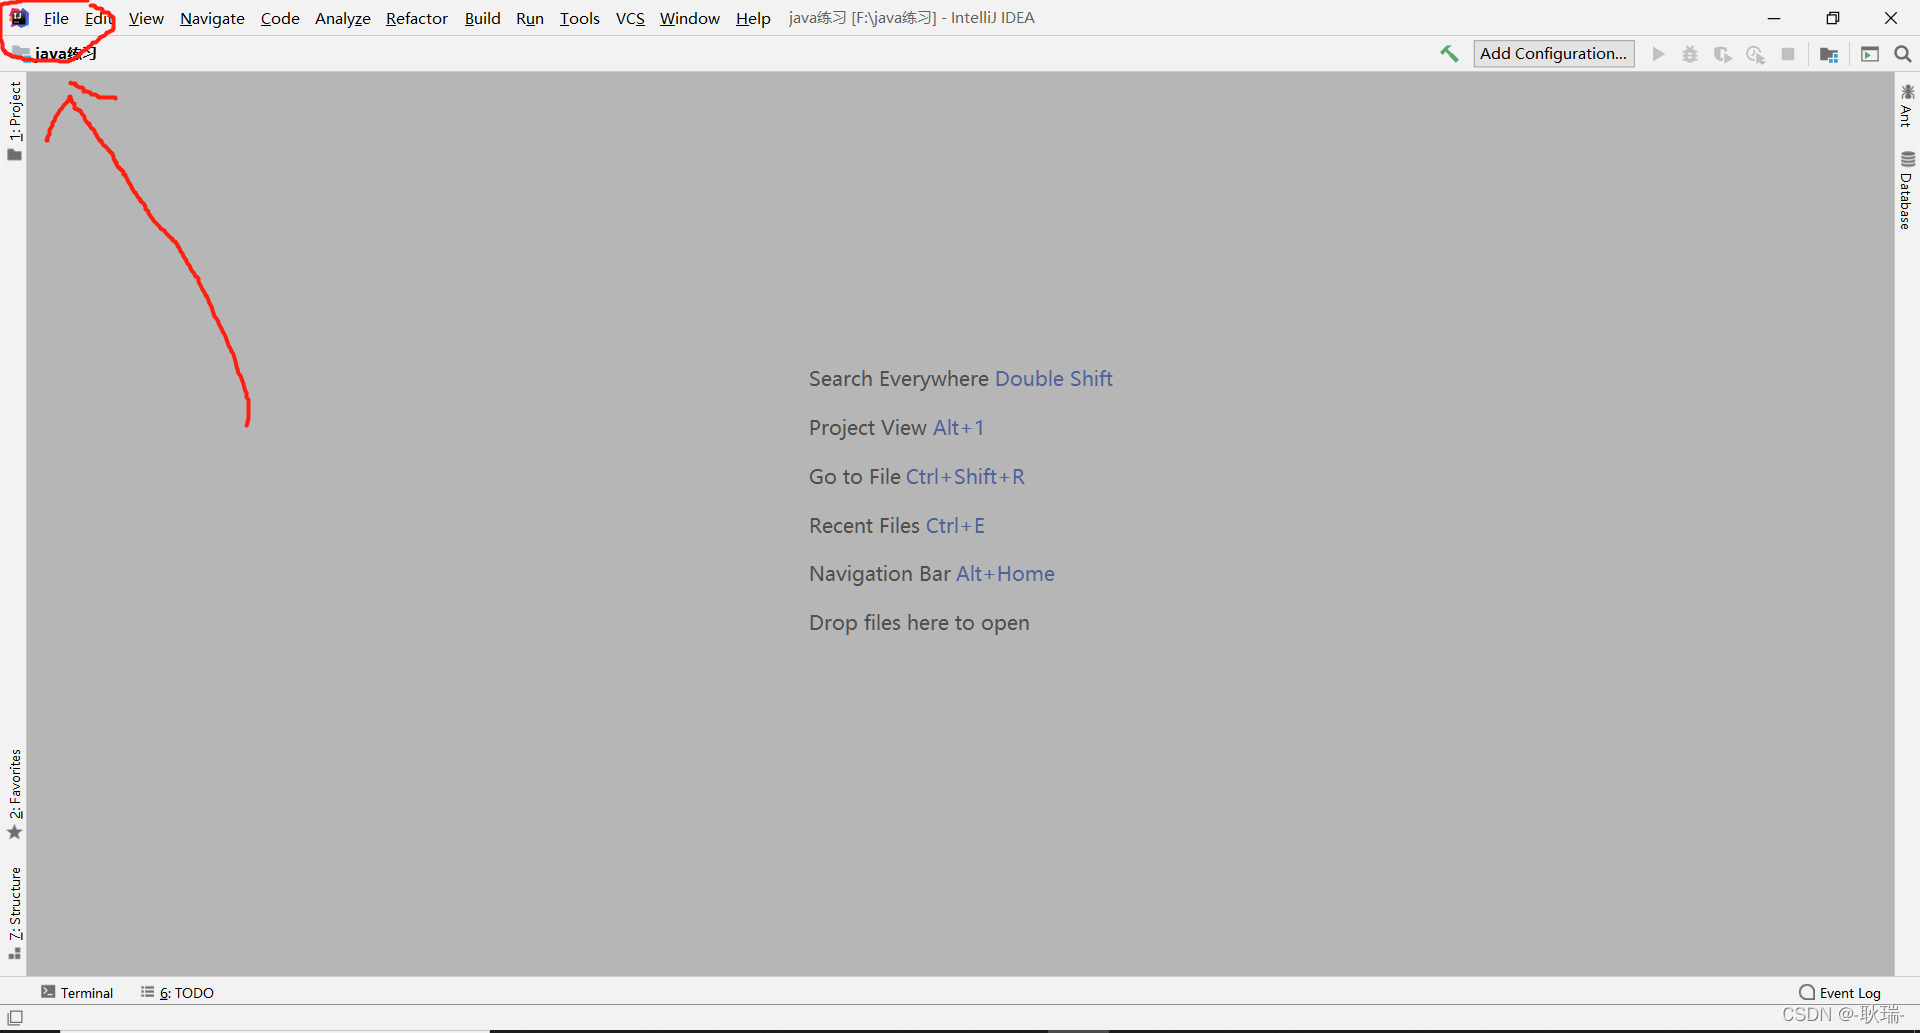This screenshot has width=1920, height=1033.
Task: Close the IntelliJ IDEA window
Action: click(1890, 18)
